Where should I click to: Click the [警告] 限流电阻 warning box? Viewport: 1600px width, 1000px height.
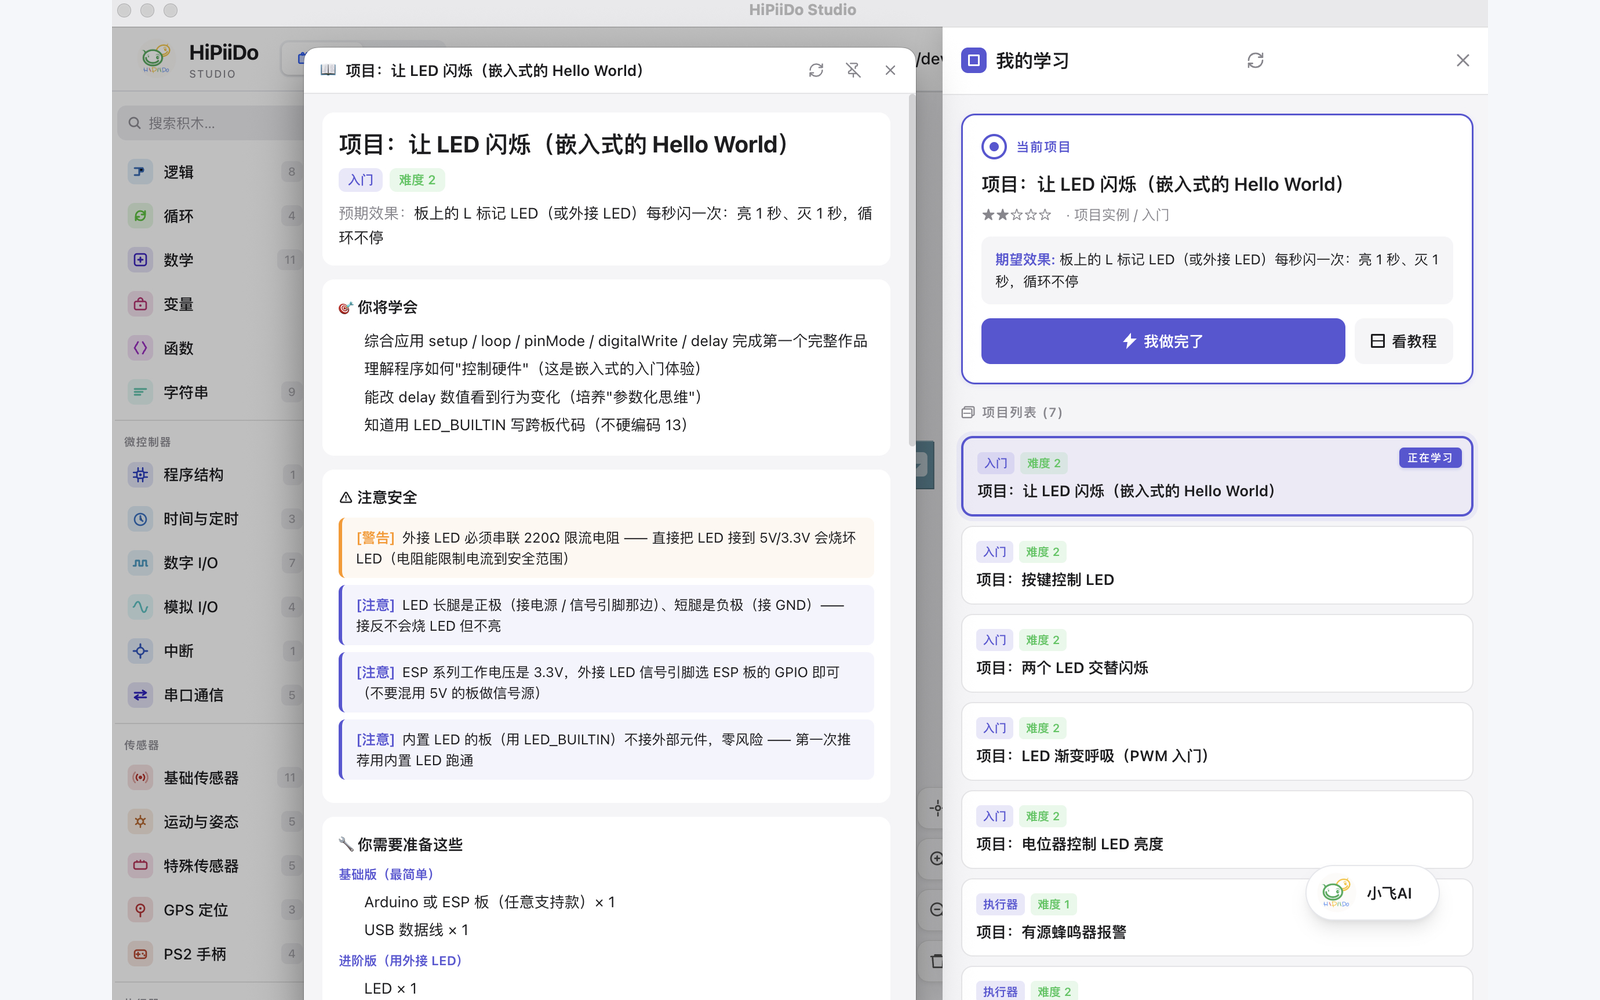coord(606,548)
